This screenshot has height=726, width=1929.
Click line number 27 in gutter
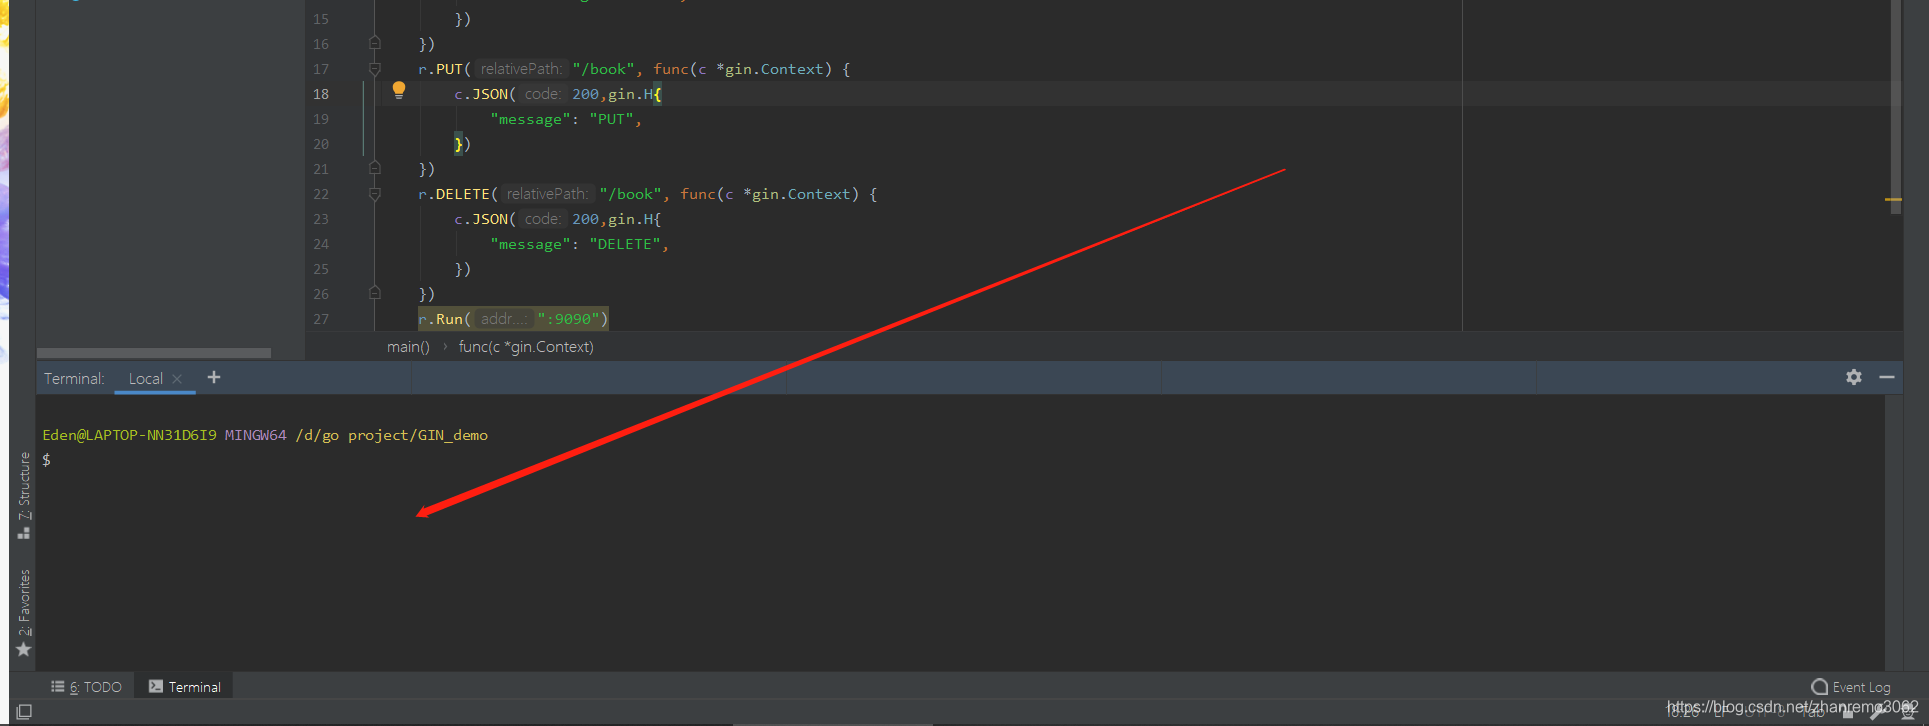click(x=321, y=319)
